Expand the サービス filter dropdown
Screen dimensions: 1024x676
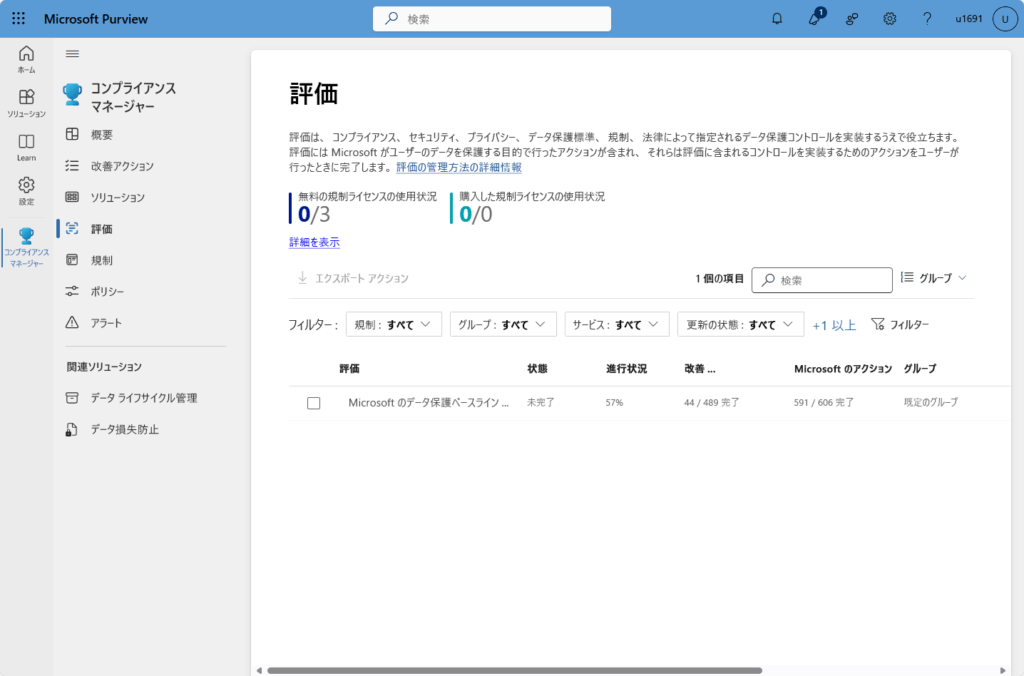(616, 325)
